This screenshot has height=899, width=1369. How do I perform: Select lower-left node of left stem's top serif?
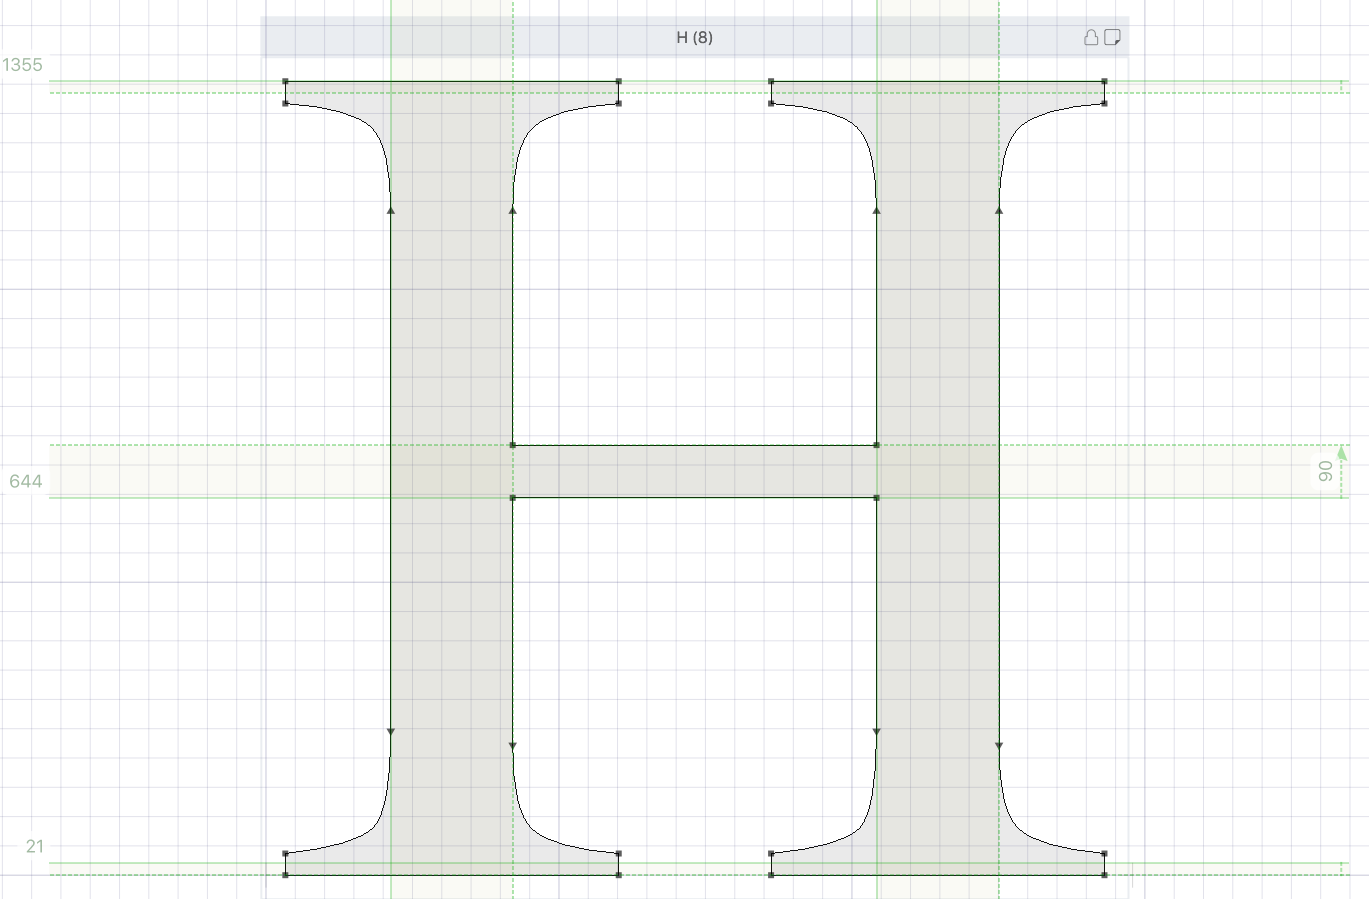click(286, 103)
